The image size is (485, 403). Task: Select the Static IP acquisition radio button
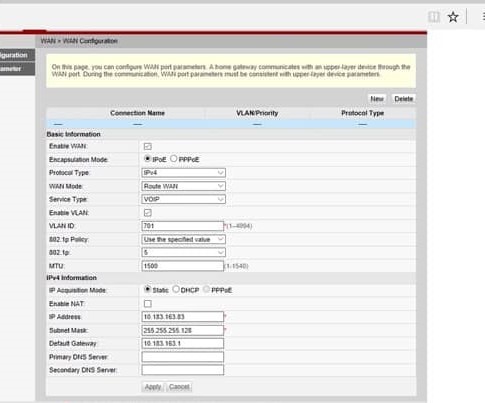(x=147, y=289)
